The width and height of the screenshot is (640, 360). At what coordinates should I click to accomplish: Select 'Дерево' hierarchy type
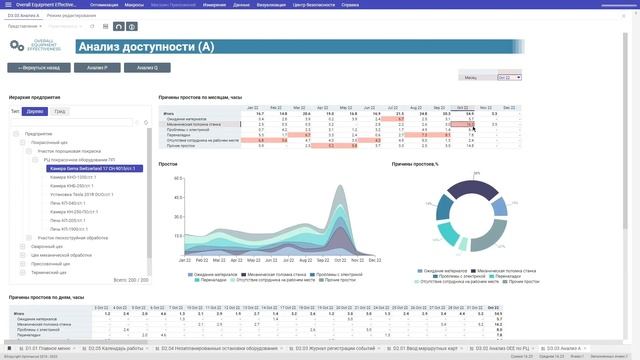35,111
